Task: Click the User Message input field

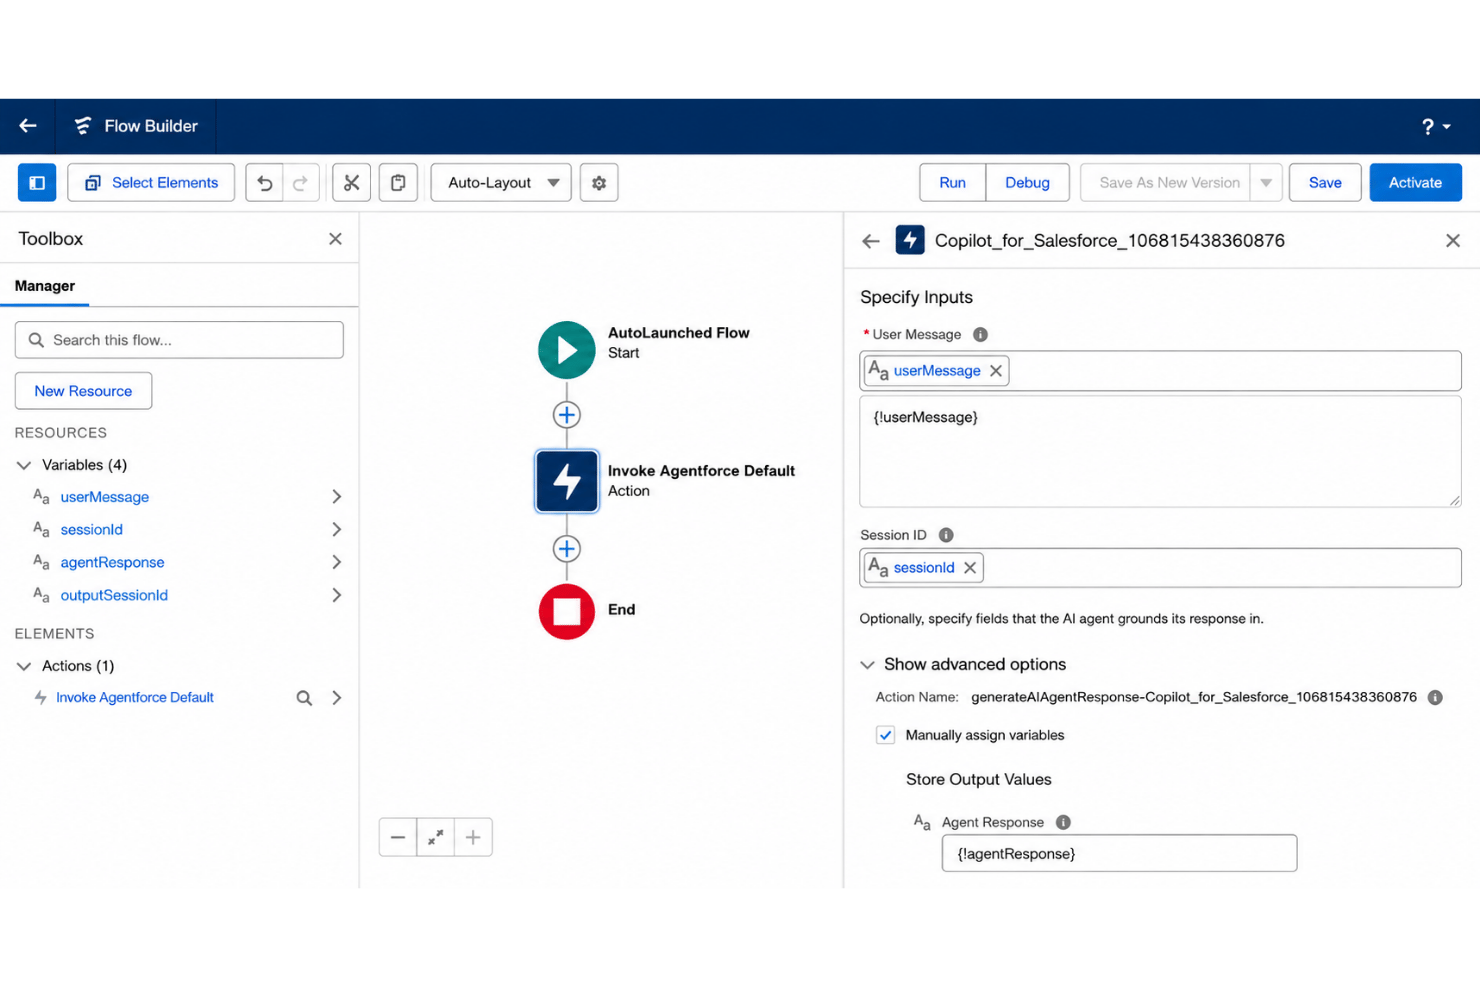Action: coord(1160,371)
